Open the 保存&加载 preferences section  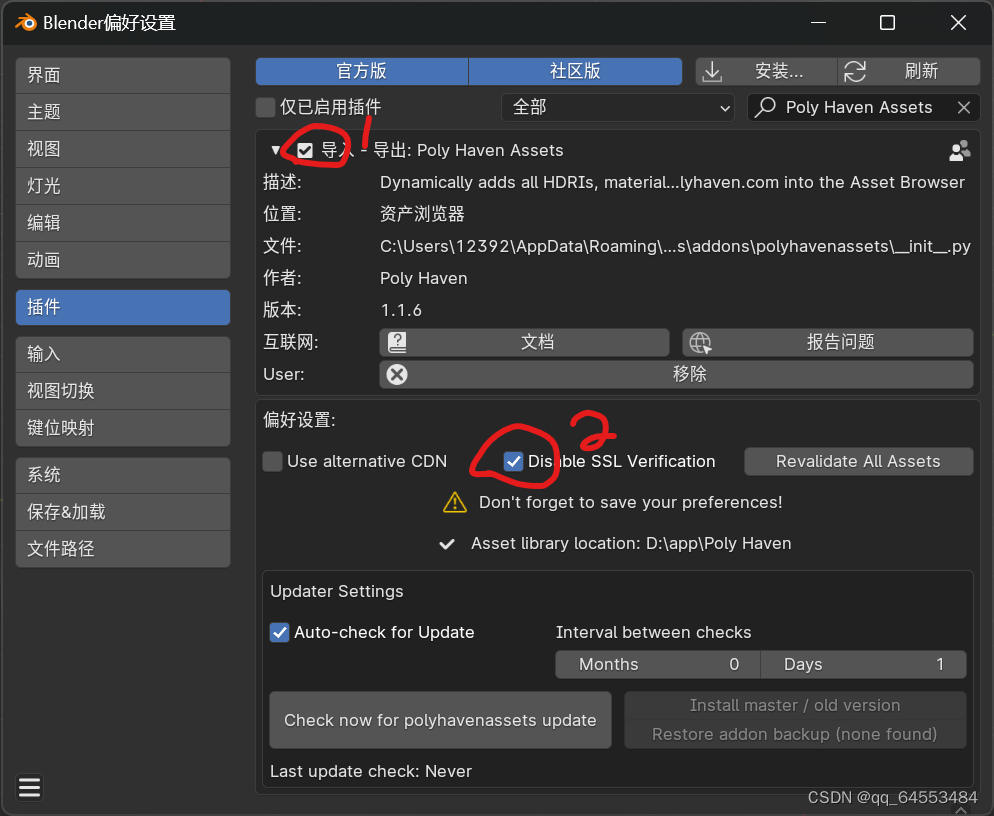pos(123,512)
